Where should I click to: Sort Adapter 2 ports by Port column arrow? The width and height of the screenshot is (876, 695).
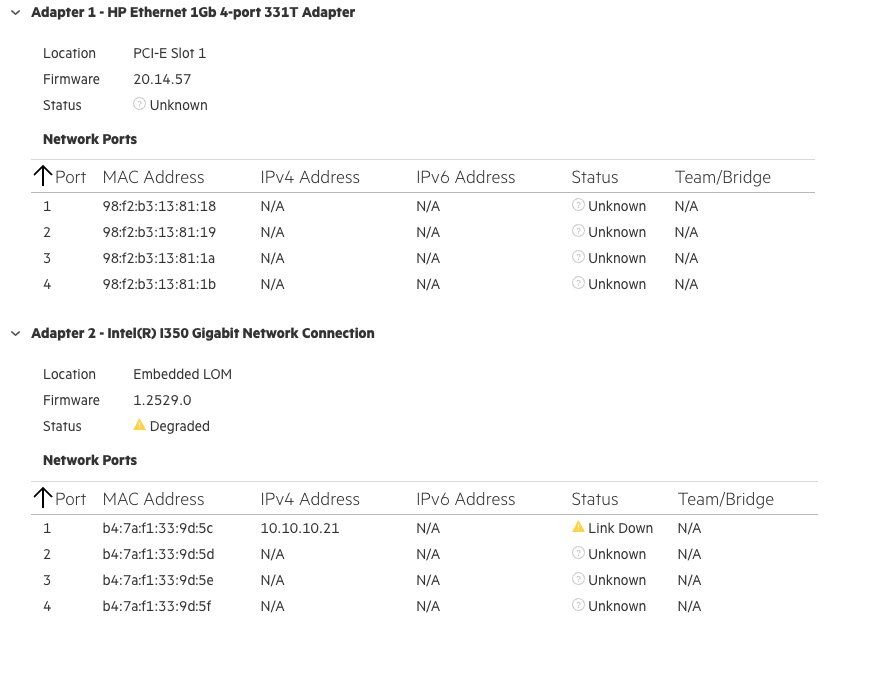(x=42, y=498)
